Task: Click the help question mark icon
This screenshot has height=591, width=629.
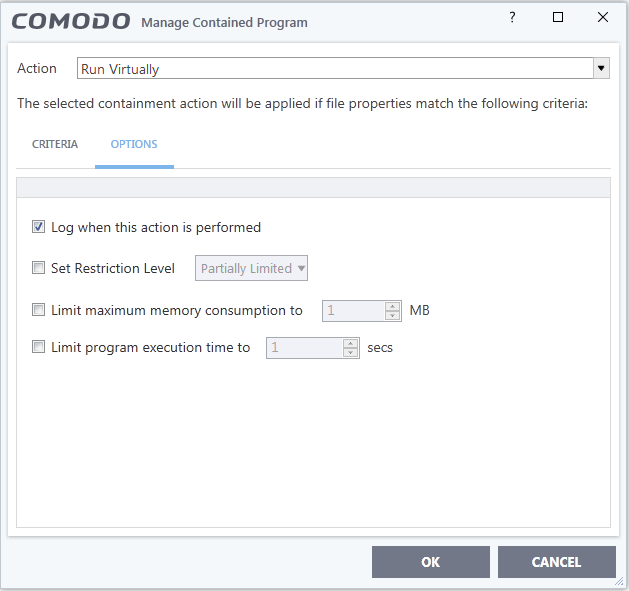Action: point(512,17)
